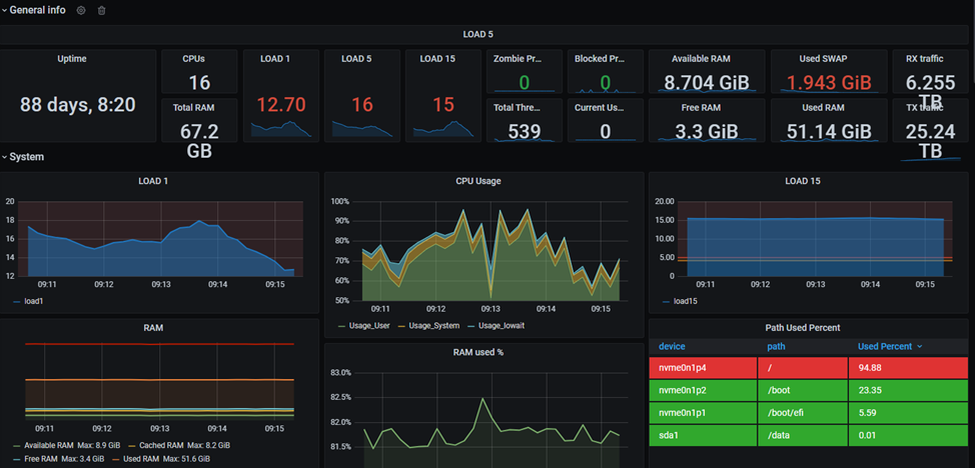Screen dimensions: 975x468
Task: Open the Path Used Percent panel title menu
Action: (802, 328)
